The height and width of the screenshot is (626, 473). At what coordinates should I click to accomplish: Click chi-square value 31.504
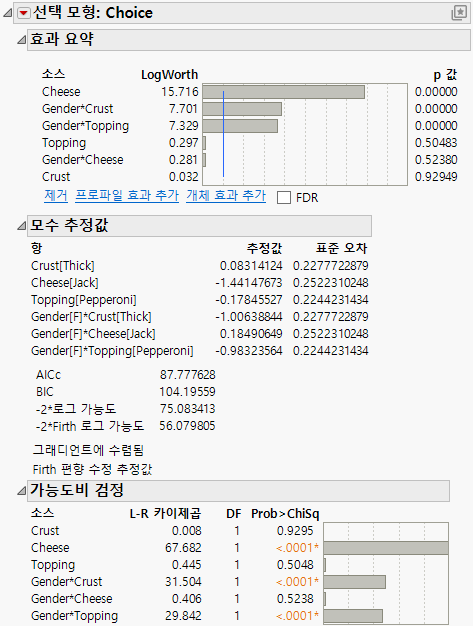point(183,582)
